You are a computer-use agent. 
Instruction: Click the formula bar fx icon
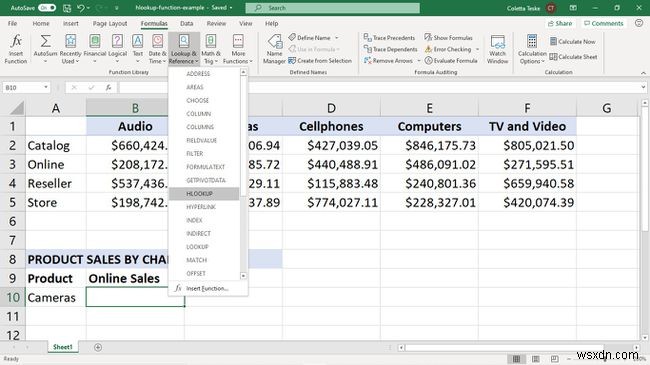pyautogui.click(x=108, y=88)
